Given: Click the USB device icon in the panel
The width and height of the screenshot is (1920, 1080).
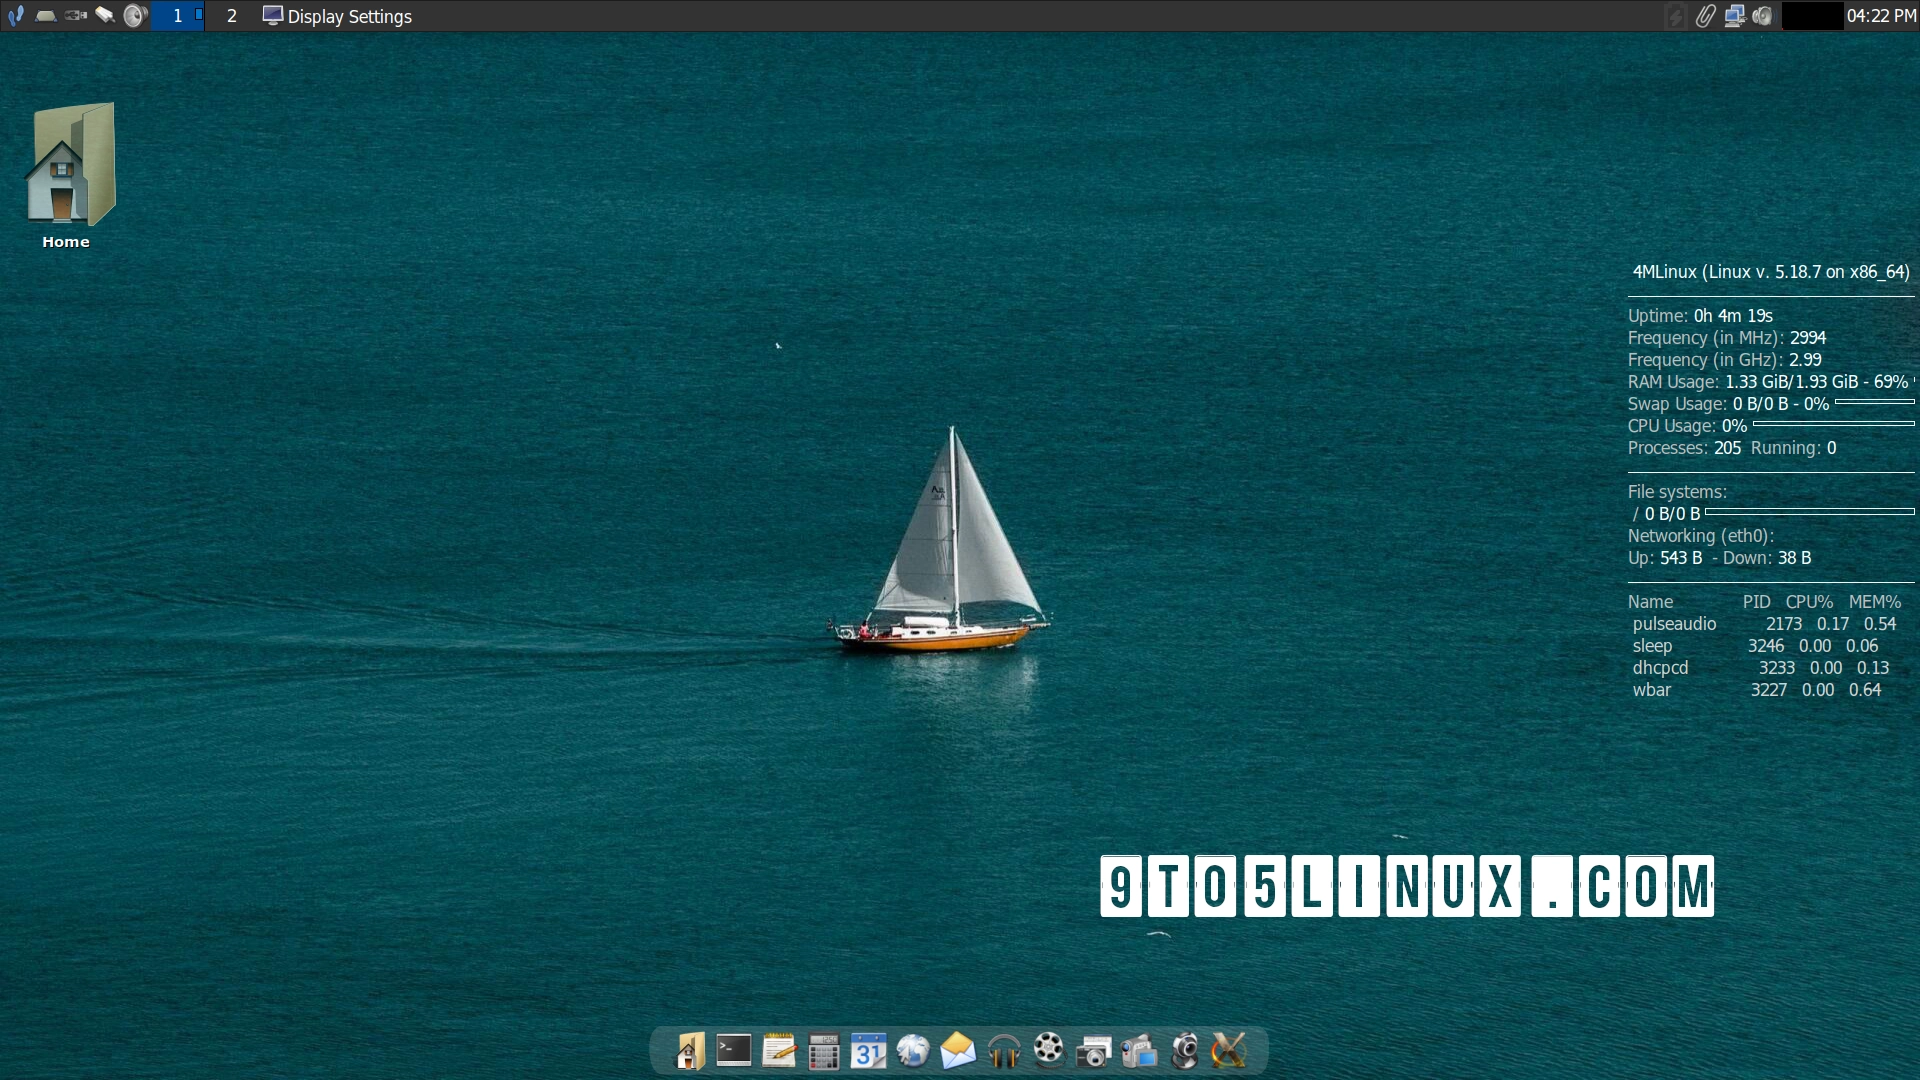Looking at the screenshot, I should (x=75, y=16).
